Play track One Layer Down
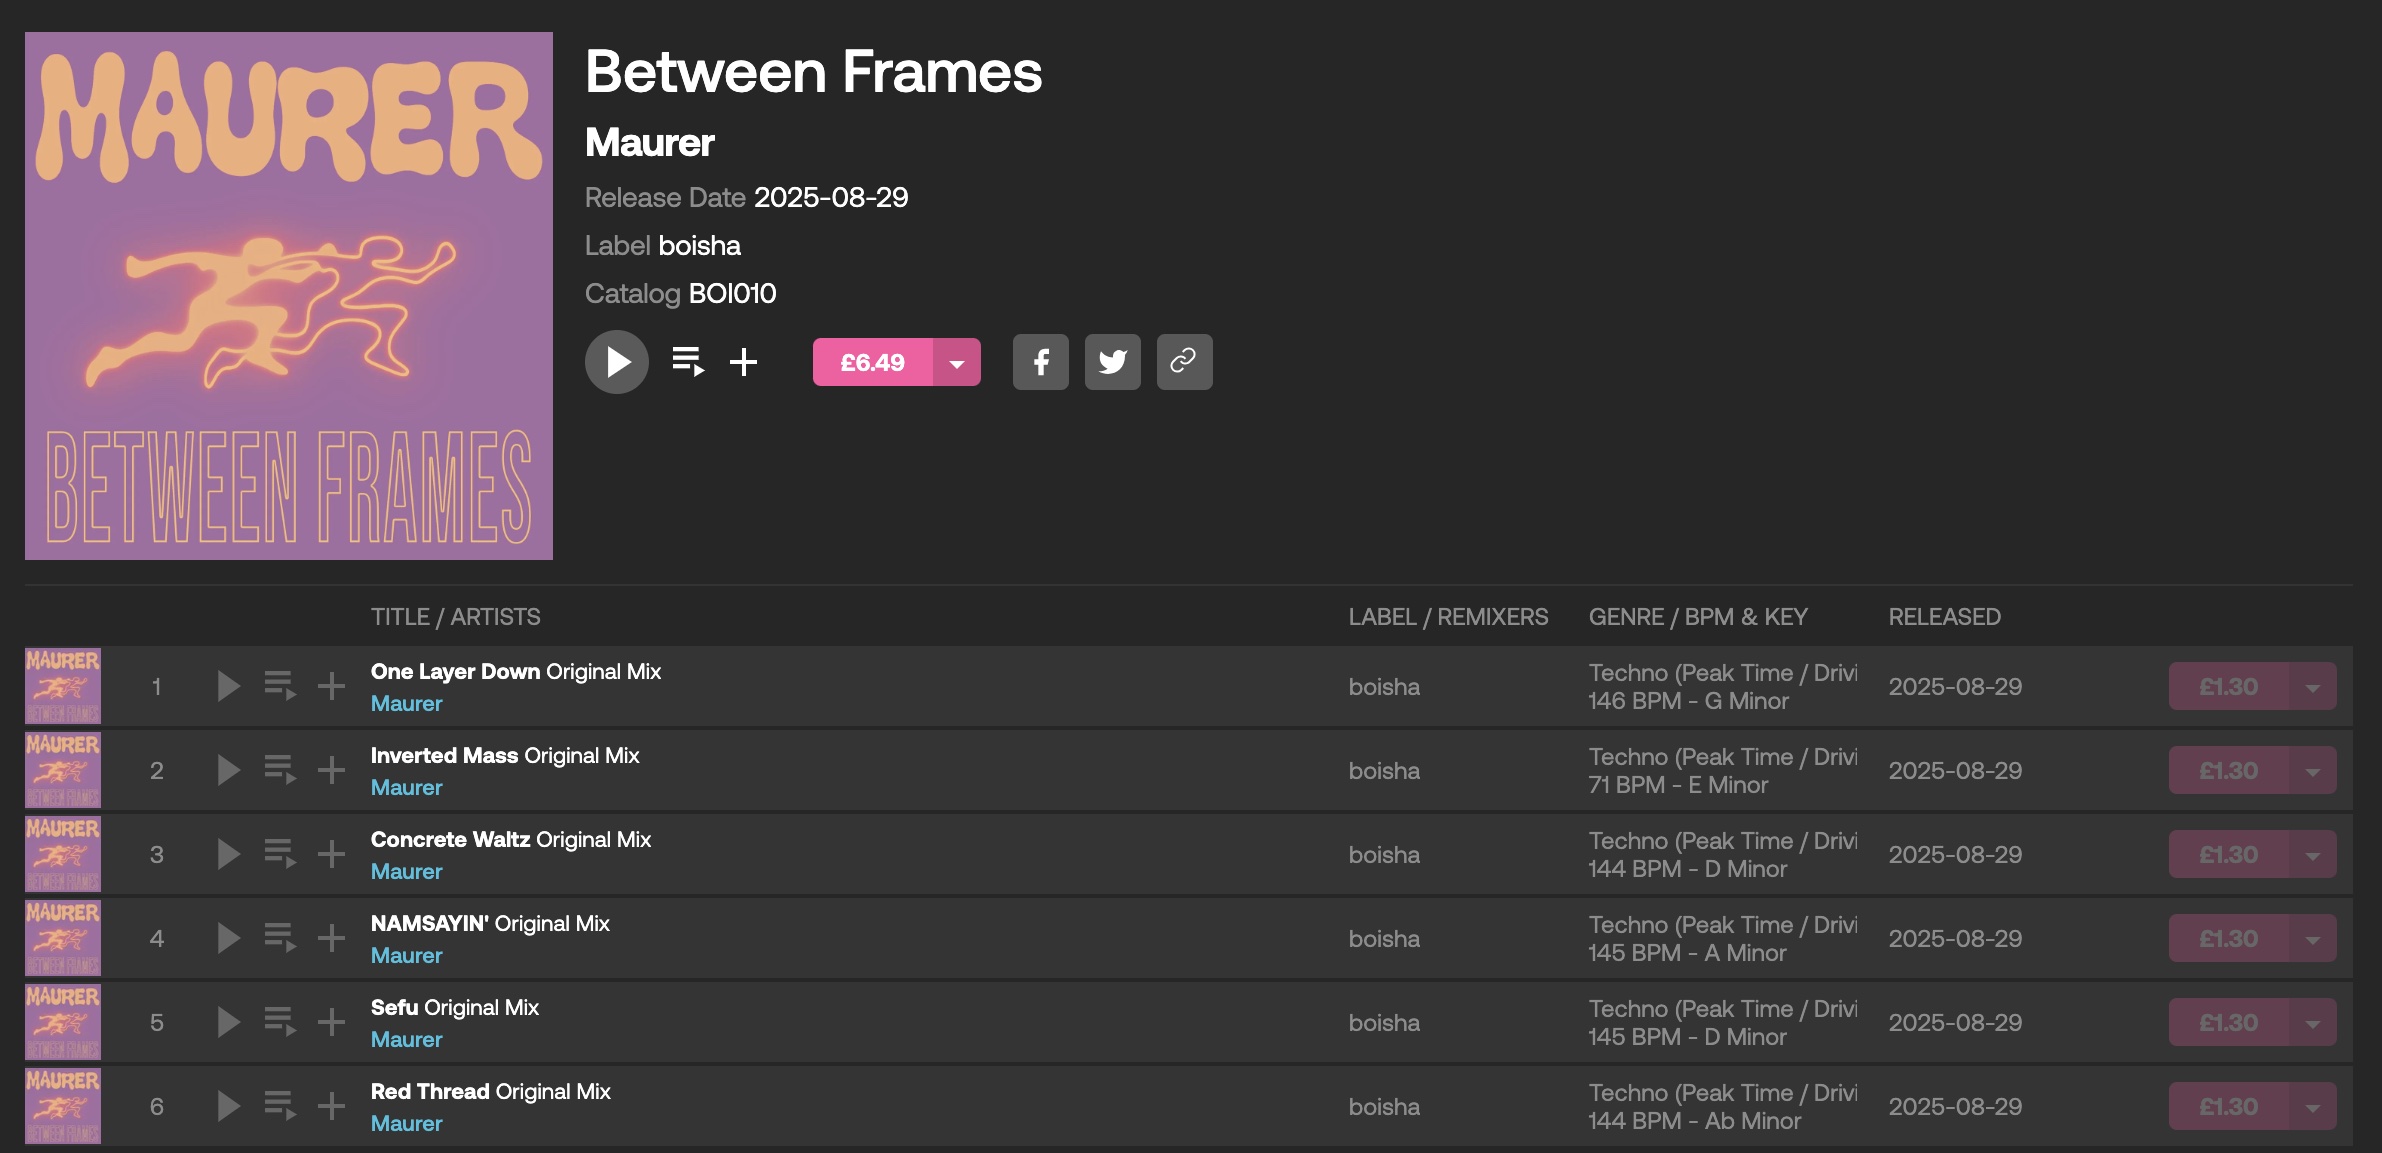Viewport: 2382px width, 1153px height. (228, 686)
